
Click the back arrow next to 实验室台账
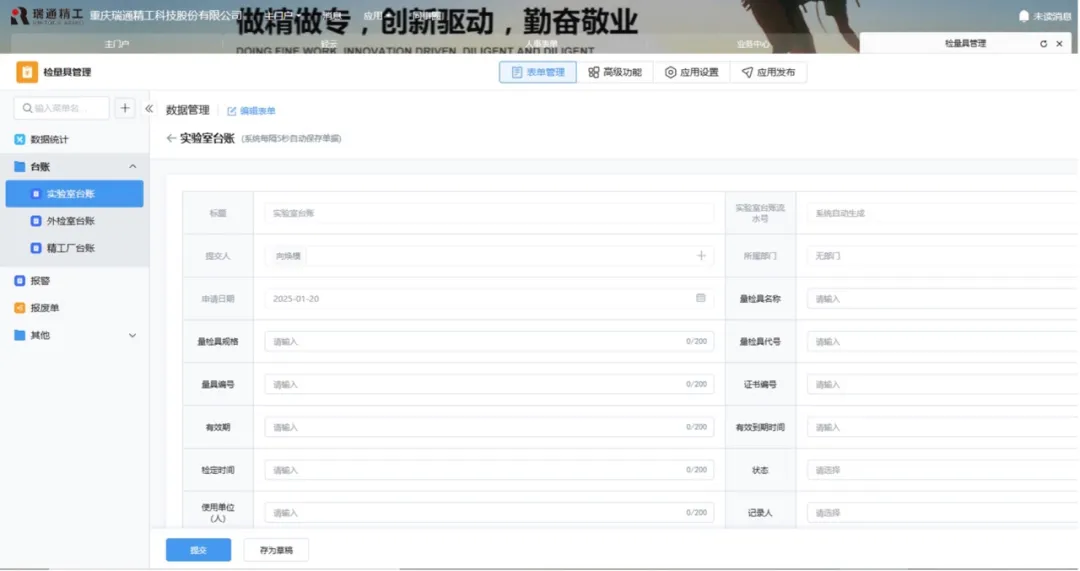(171, 138)
